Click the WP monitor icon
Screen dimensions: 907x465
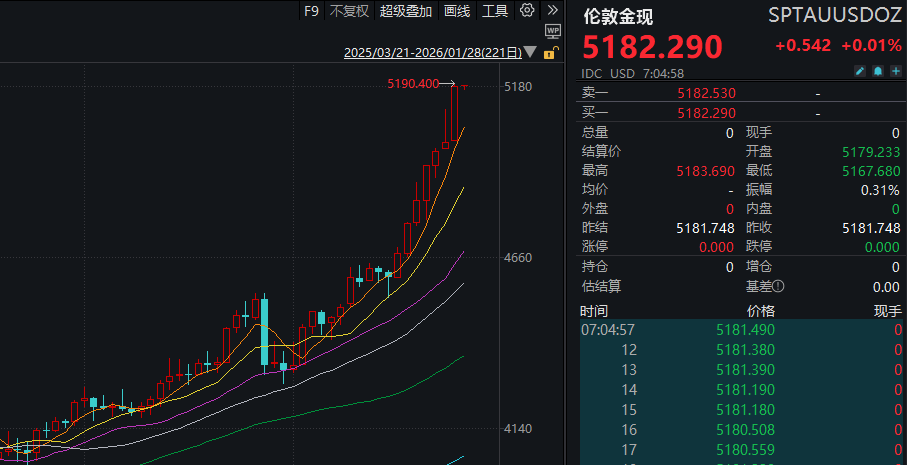553,32
